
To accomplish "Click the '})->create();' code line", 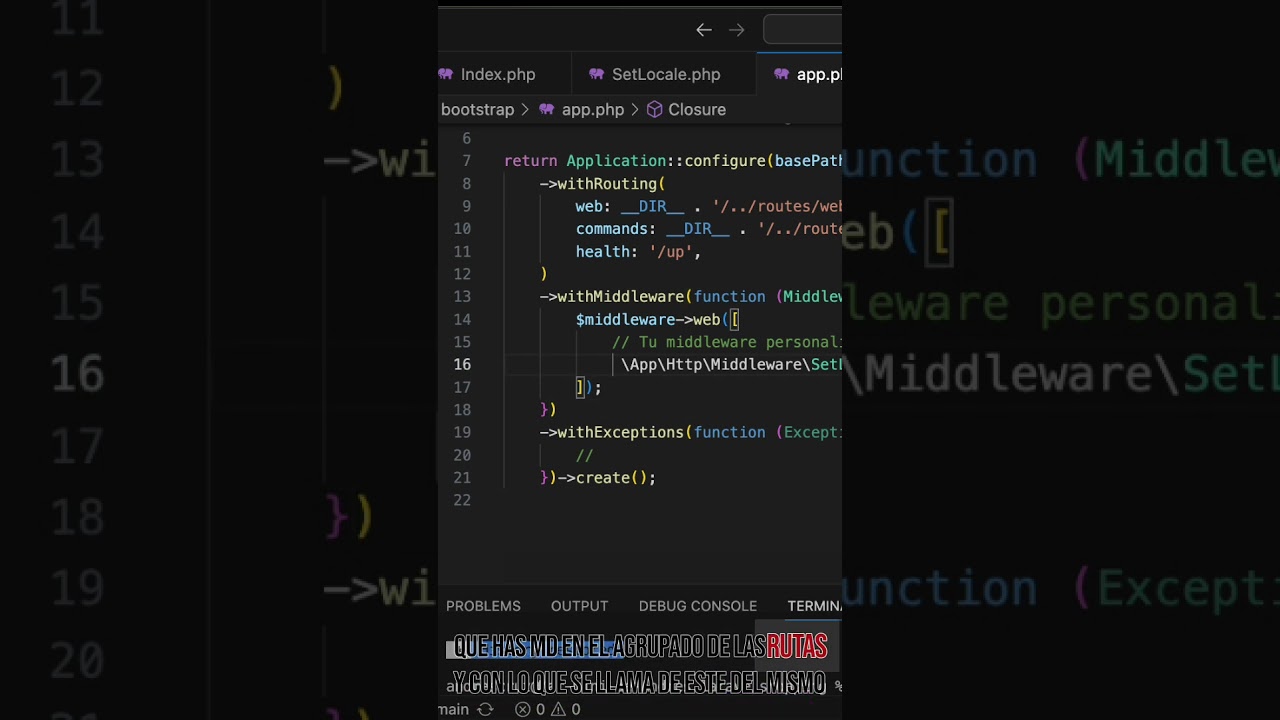I will [x=598, y=478].
